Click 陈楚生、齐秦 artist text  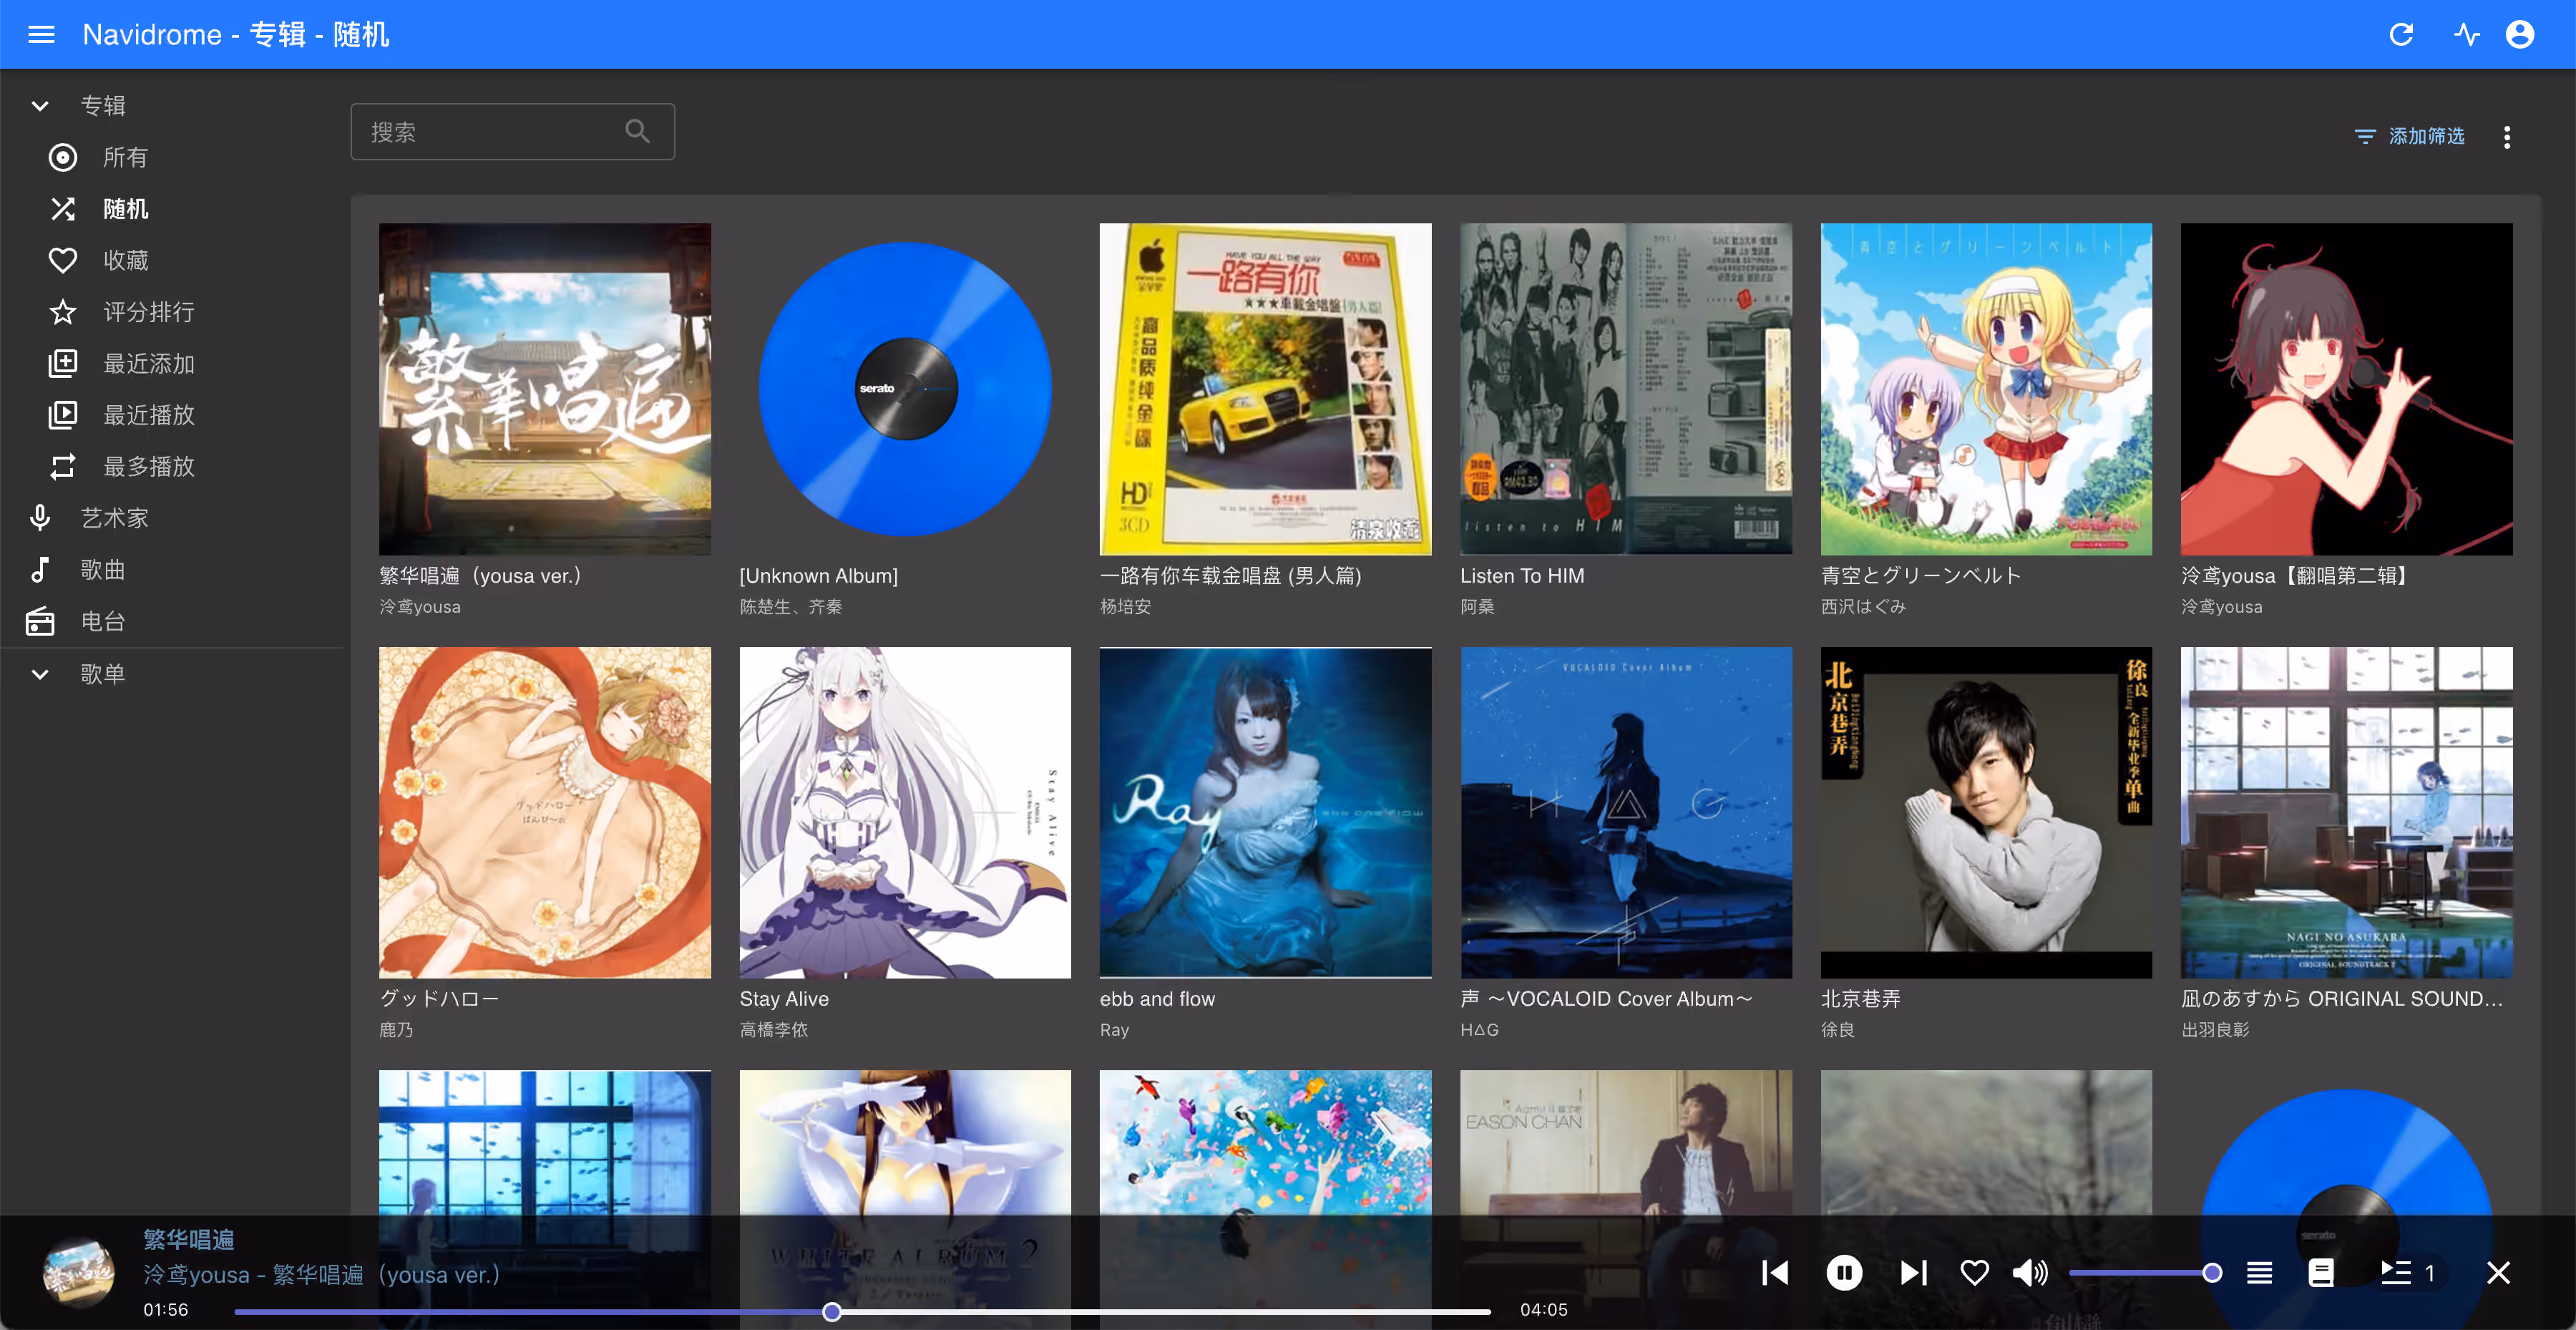pyautogui.click(x=791, y=607)
